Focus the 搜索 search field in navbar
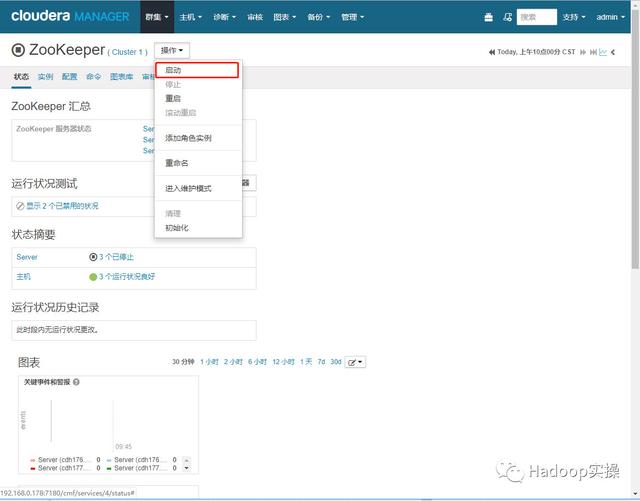 click(x=537, y=17)
